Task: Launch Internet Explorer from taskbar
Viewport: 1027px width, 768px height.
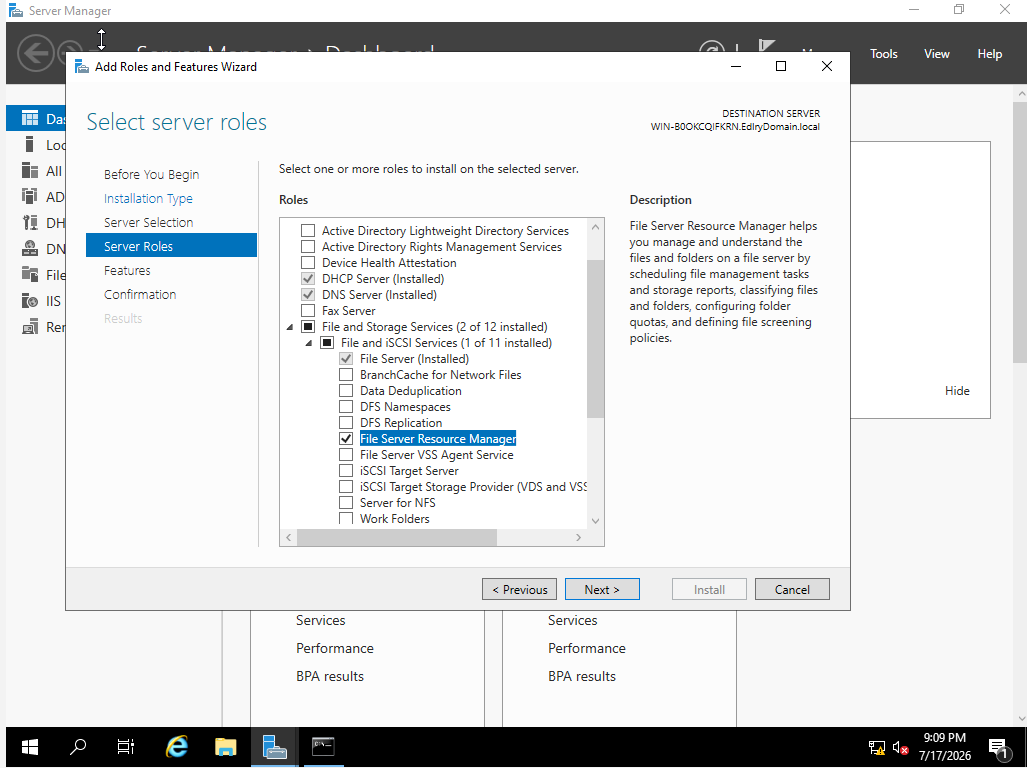Action: [177, 747]
